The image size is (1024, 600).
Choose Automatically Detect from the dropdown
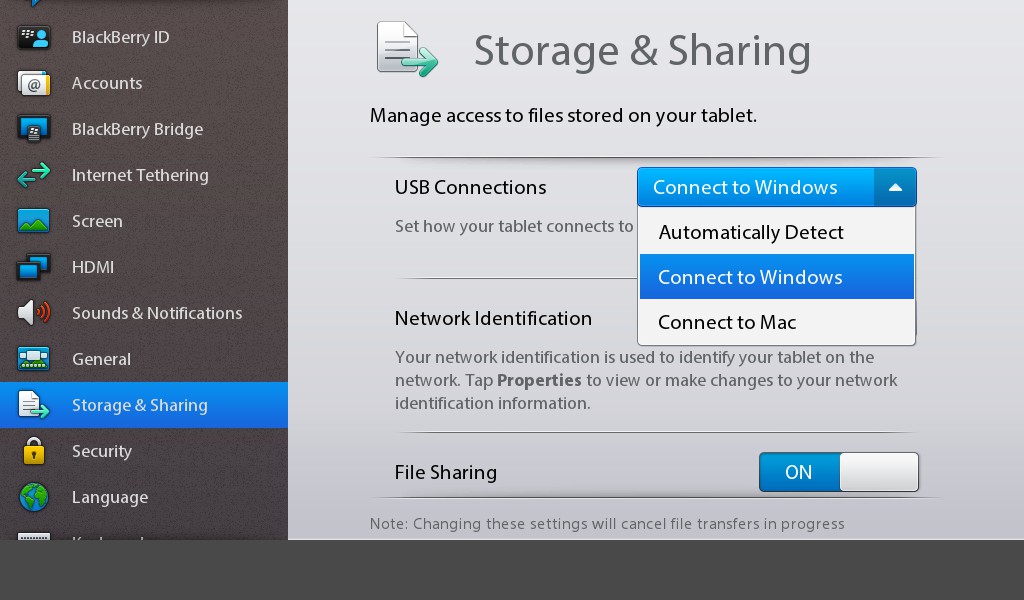pyautogui.click(x=750, y=232)
